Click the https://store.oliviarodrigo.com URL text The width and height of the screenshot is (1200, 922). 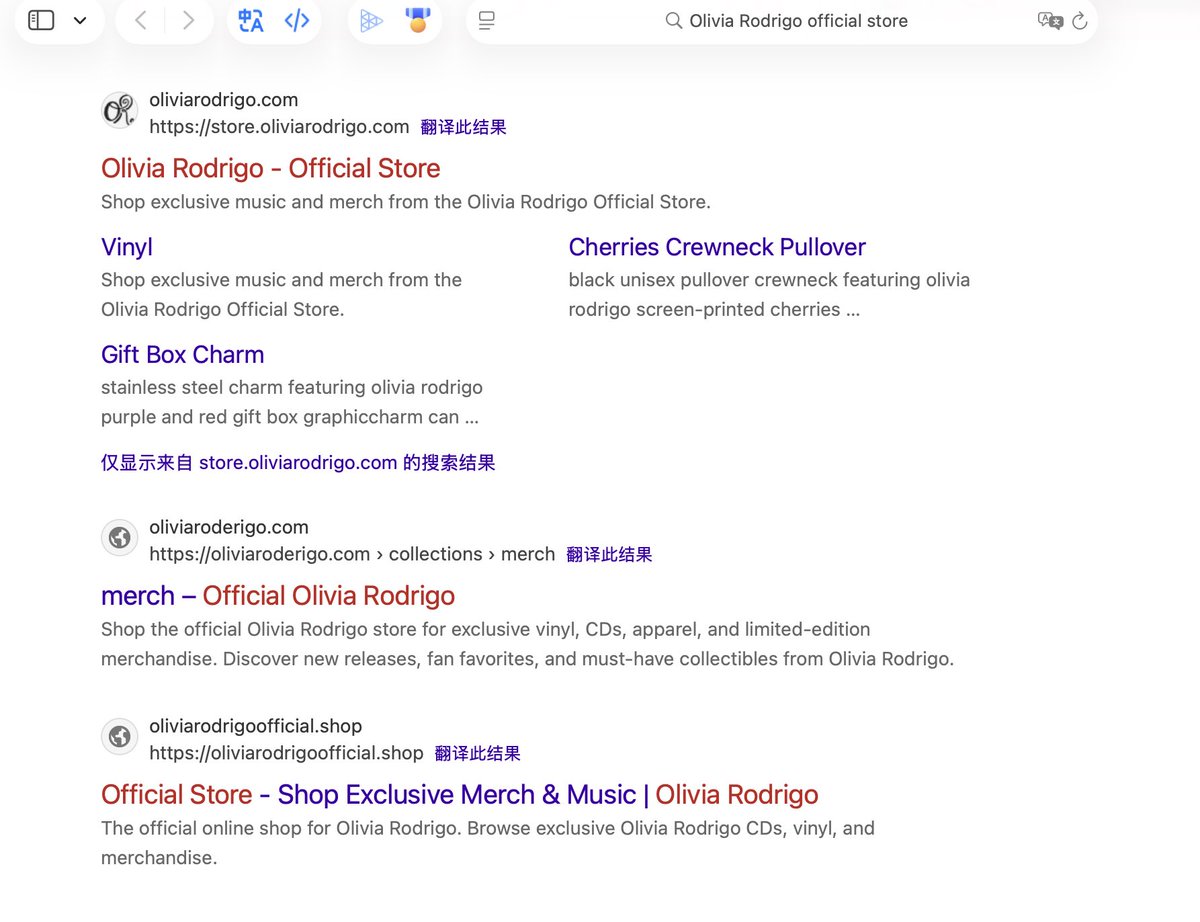click(x=279, y=127)
